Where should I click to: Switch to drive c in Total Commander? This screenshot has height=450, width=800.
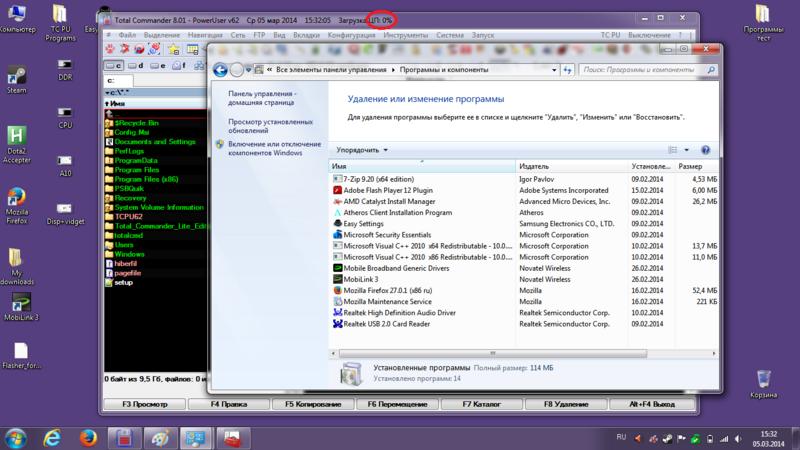[x=114, y=66]
